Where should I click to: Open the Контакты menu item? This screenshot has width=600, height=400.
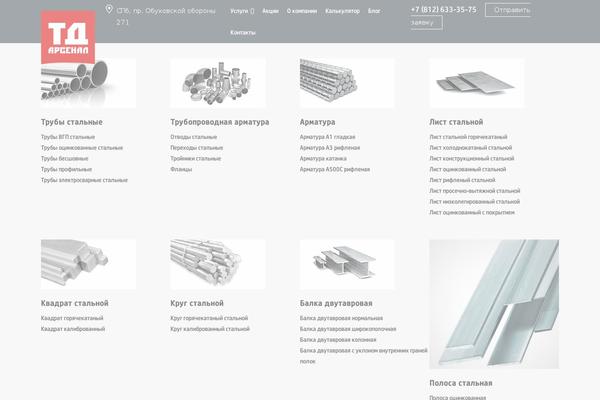pos(243,33)
